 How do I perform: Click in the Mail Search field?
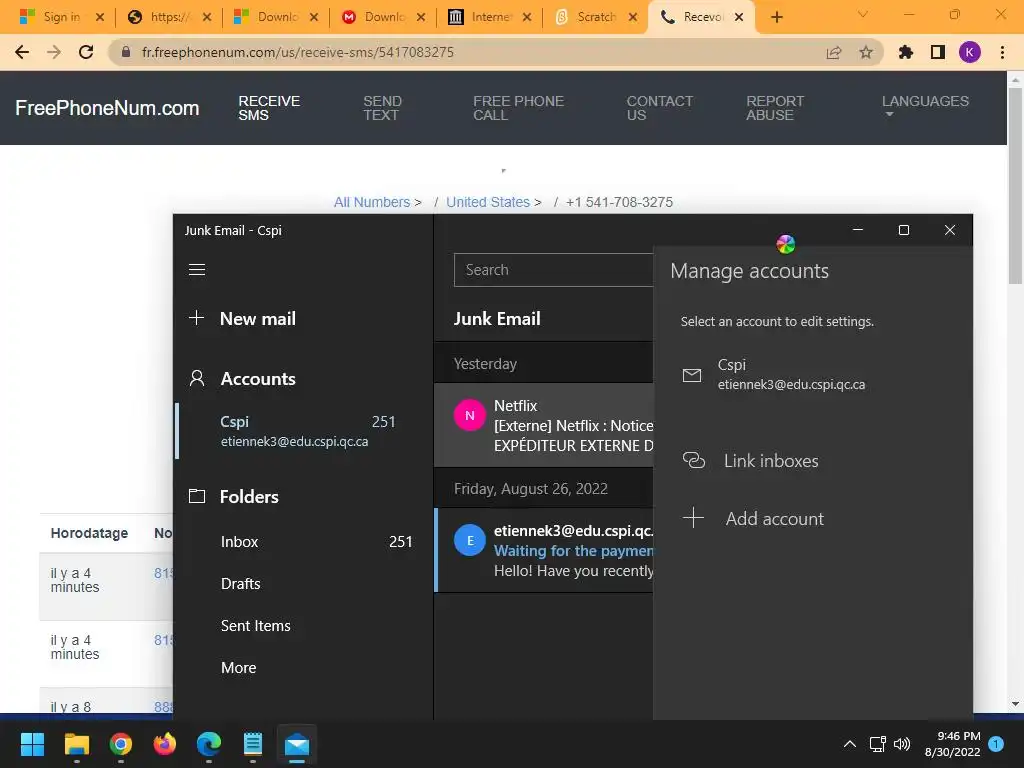click(x=554, y=270)
